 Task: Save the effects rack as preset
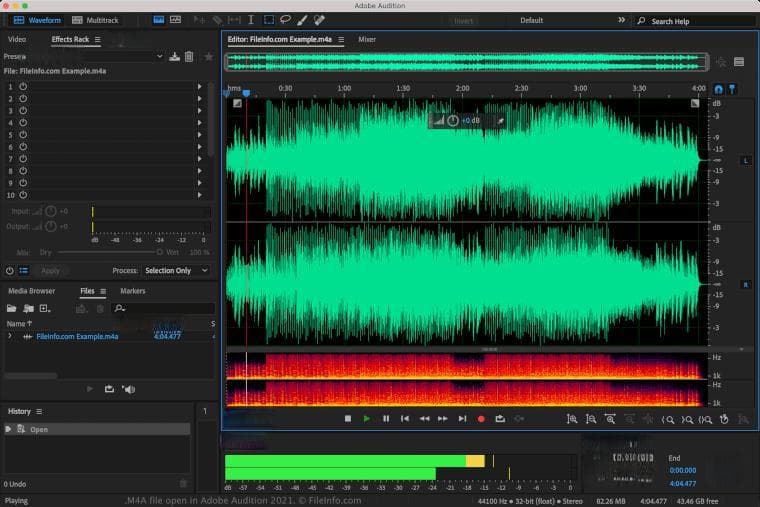(174, 57)
